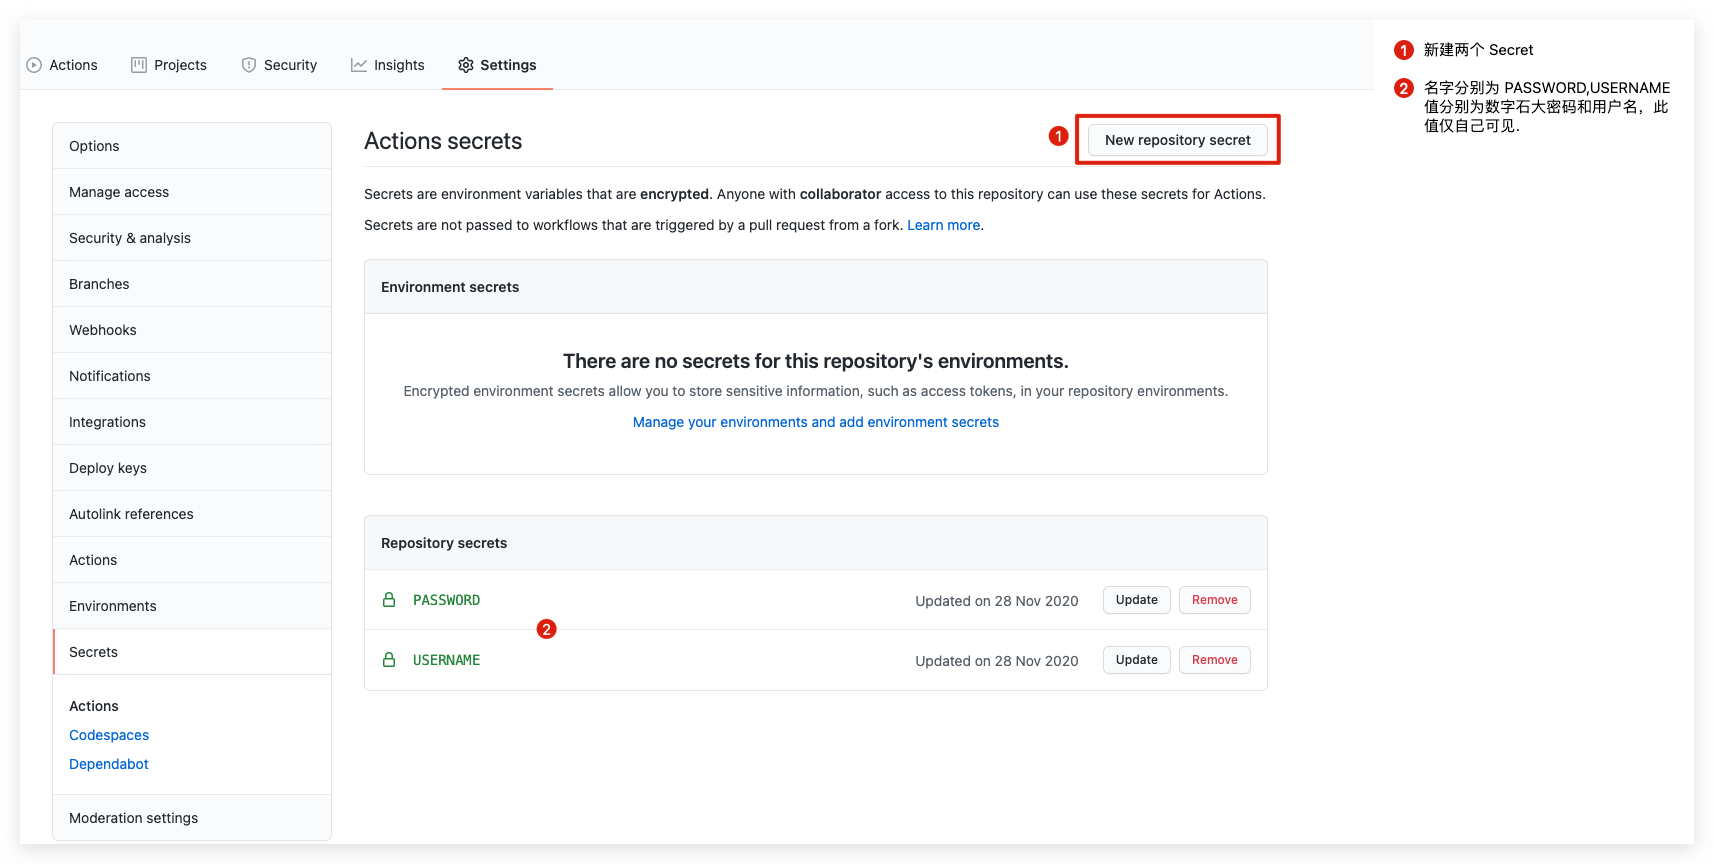The width and height of the screenshot is (1714, 864).
Task: Go to Codespaces secrets
Action: coord(109,735)
